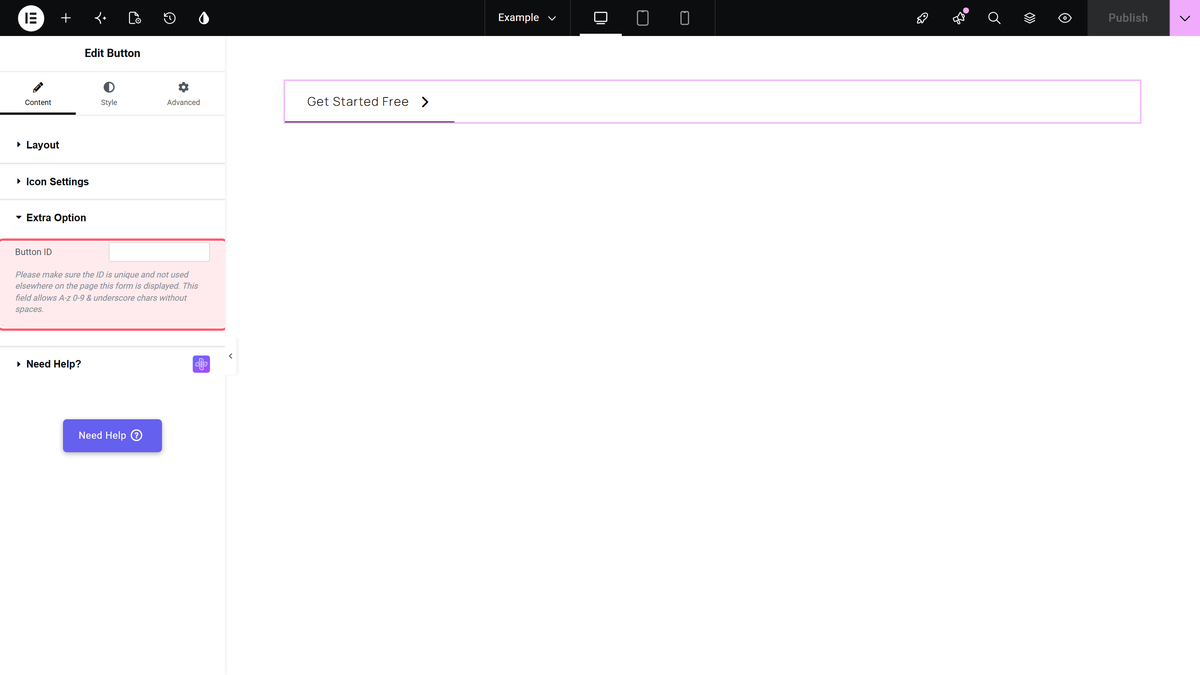Open the page settings document icon
Image resolution: width=1200 pixels, height=675 pixels.
click(135, 18)
